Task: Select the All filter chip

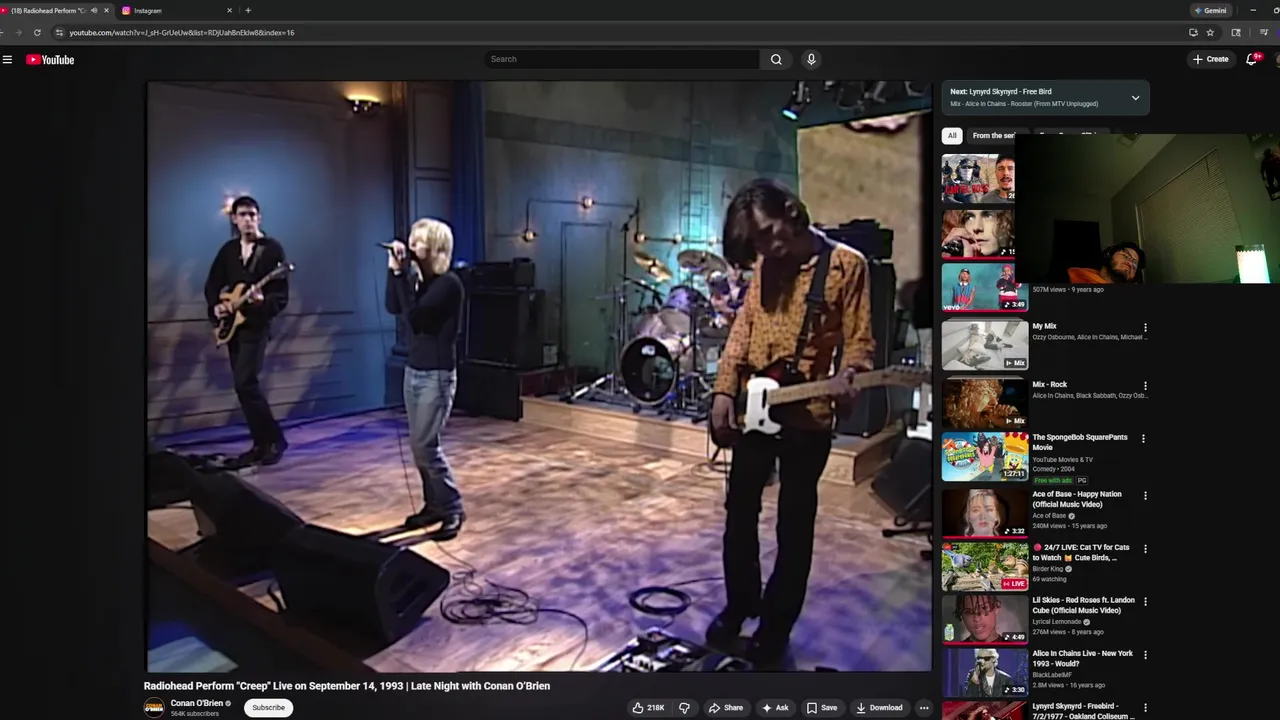Action: (952, 136)
